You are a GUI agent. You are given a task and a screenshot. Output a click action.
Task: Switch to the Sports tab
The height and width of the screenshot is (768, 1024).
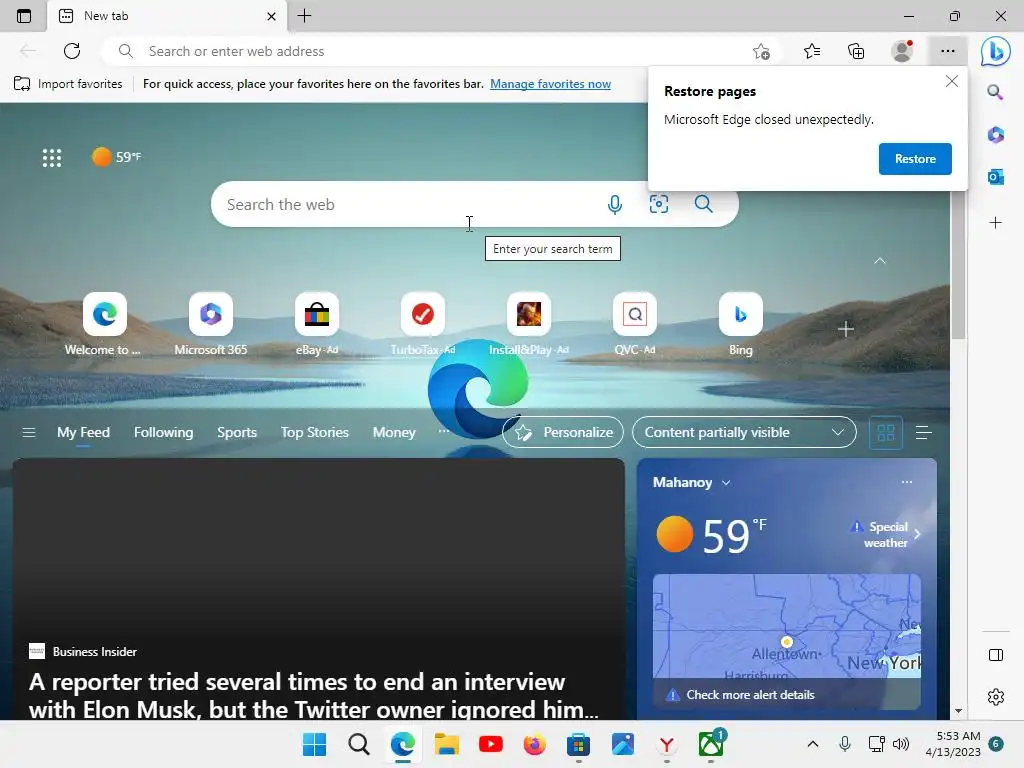(237, 432)
